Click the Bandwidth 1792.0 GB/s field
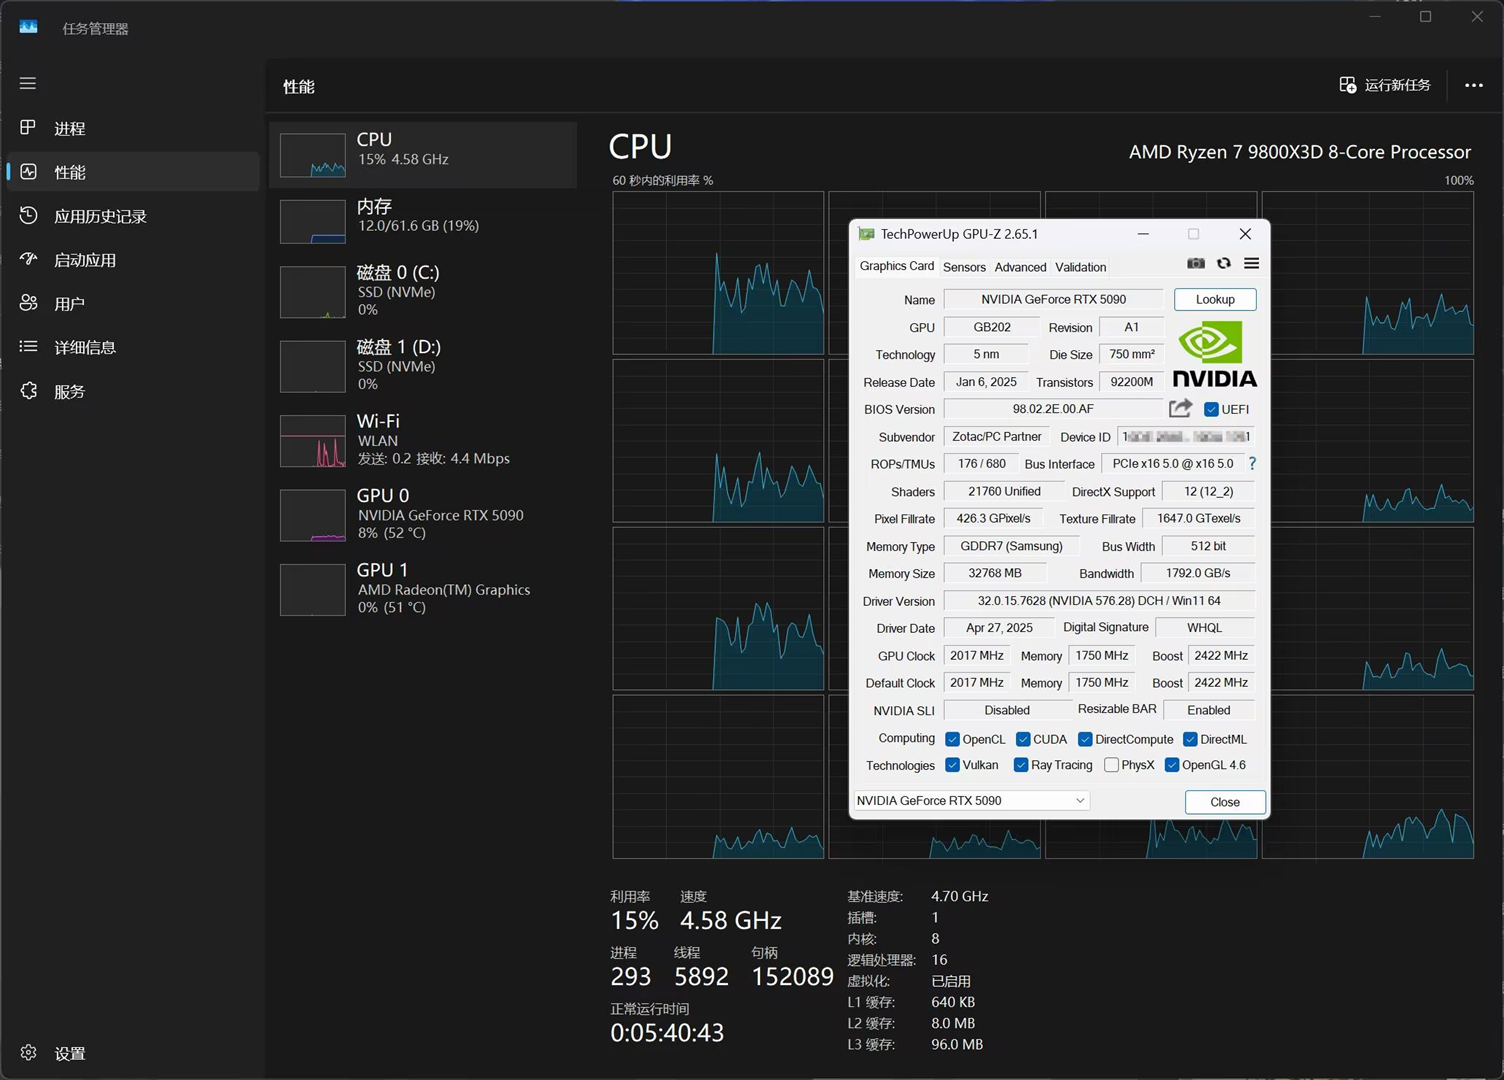Image resolution: width=1504 pixels, height=1080 pixels. 1198,573
